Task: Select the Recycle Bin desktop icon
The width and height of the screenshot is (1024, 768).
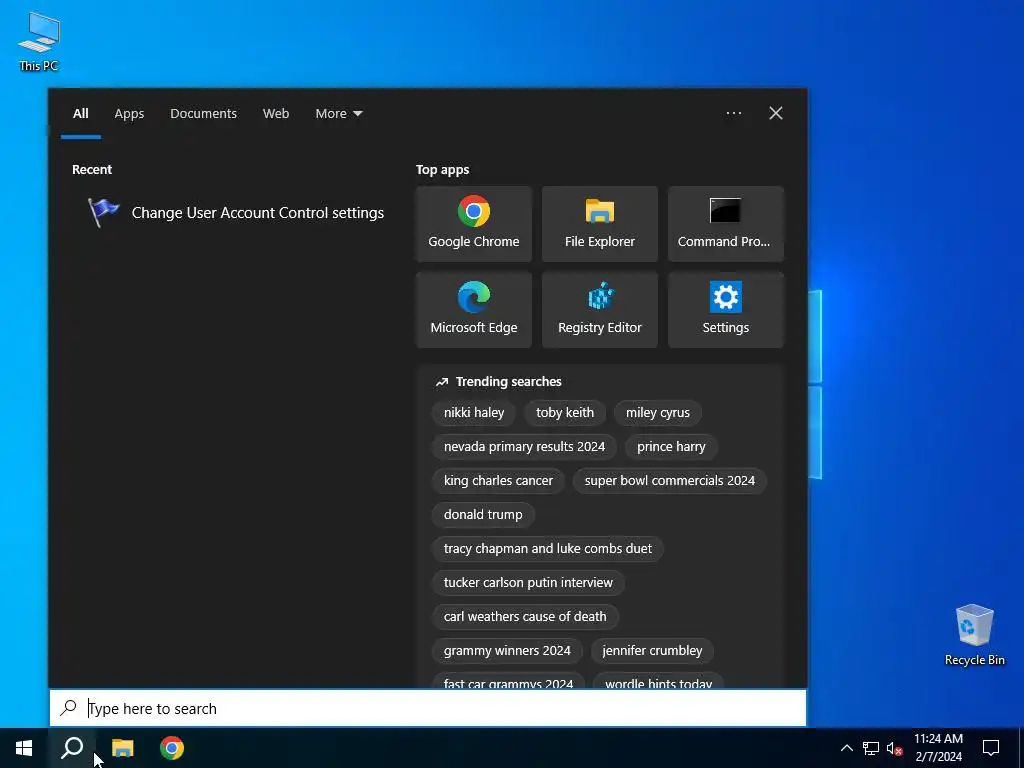Action: pos(974,635)
